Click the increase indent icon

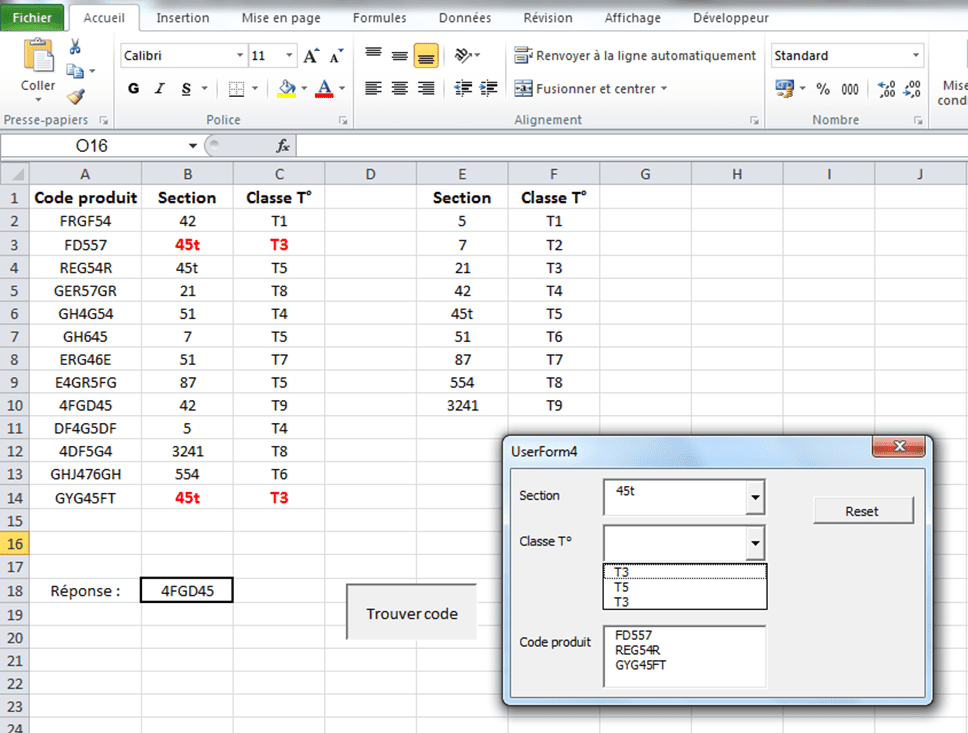[x=489, y=89]
